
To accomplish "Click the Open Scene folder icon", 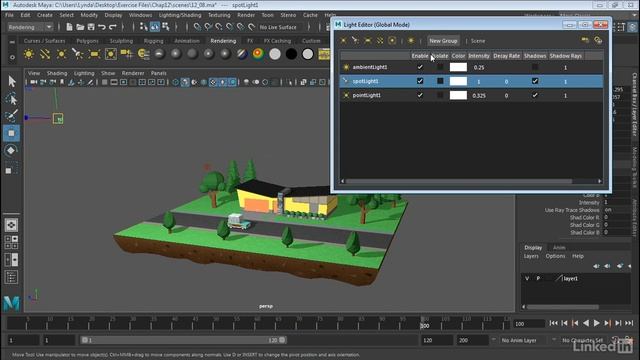I will 80,27.
